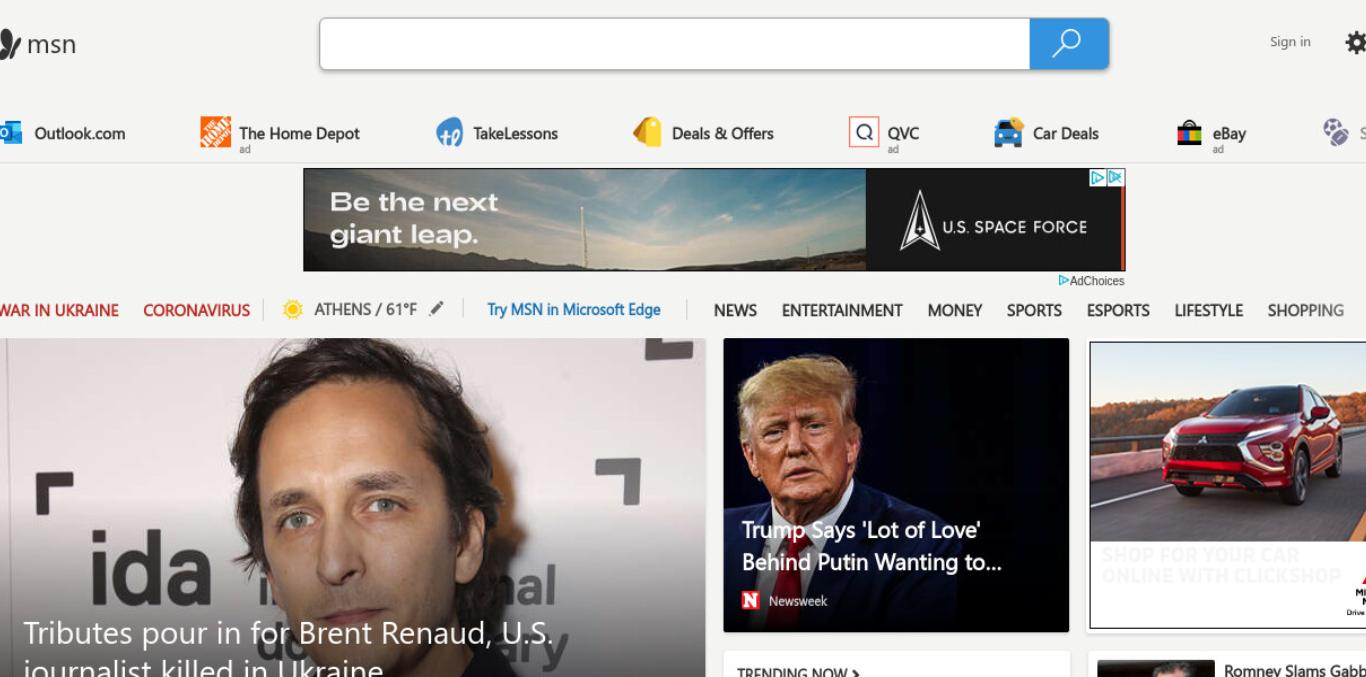The height and width of the screenshot is (677, 1366).
Task: Click the QVC text link
Action: (x=903, y=133)
